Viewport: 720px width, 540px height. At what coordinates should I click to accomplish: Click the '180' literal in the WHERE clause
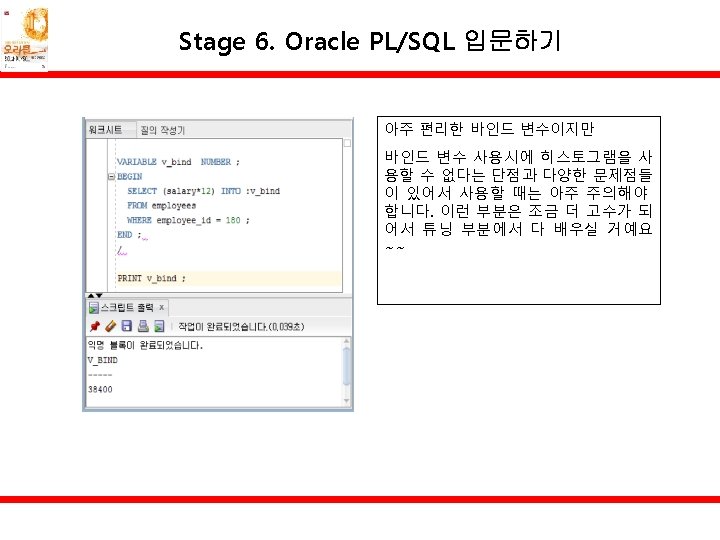(x=233, y=220)
